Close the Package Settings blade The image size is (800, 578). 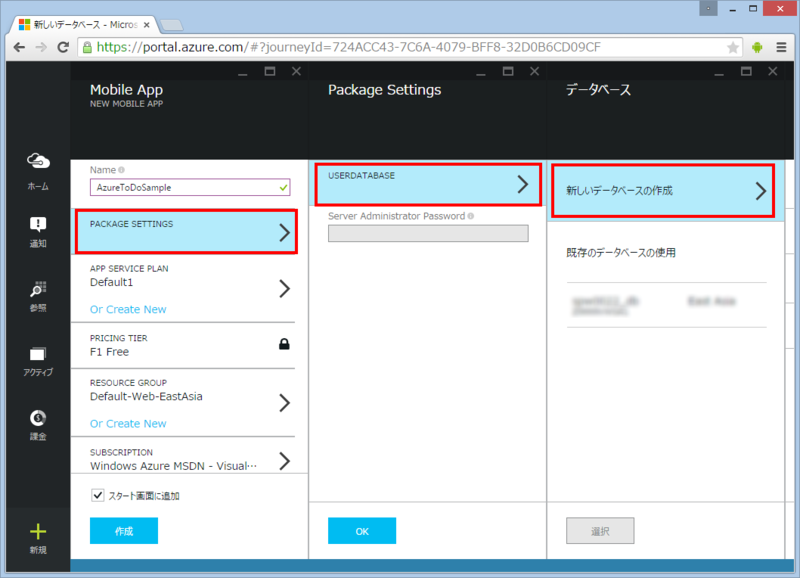coord(535,71)
